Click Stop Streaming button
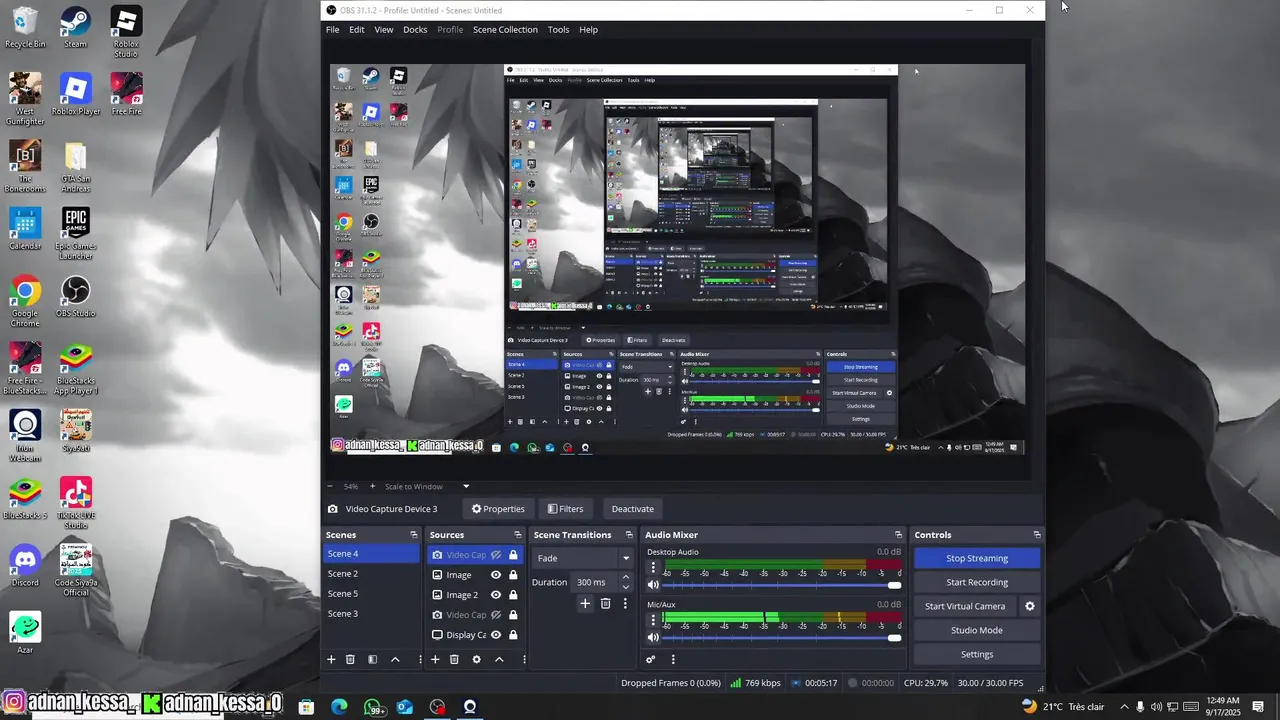This screenshot has height=720, width=1280. tap(977, 558)
